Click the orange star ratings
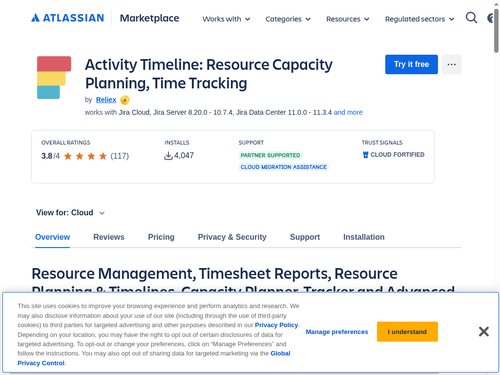This screenshot has height=375, width=500. (85, 156)
